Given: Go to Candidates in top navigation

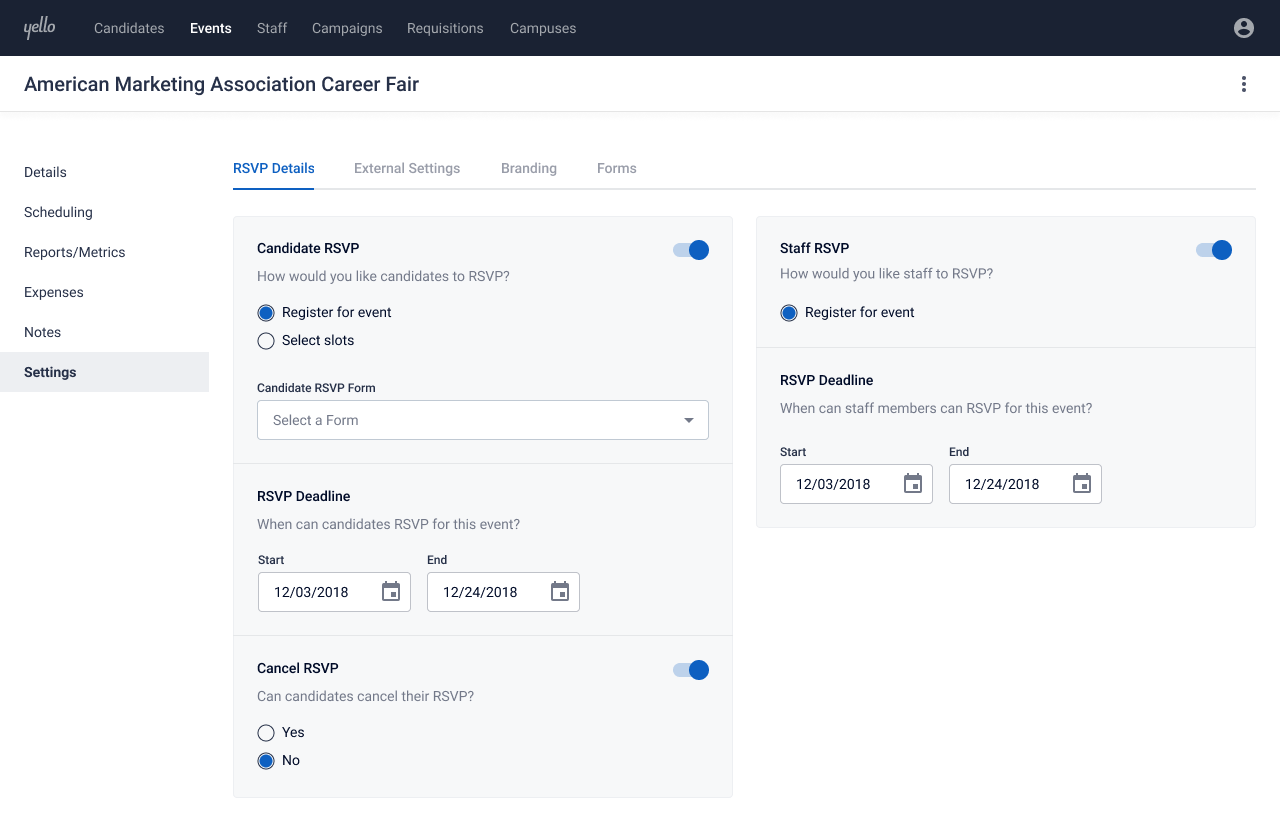Looking at the screenshot, I should [x=129, y=28].
